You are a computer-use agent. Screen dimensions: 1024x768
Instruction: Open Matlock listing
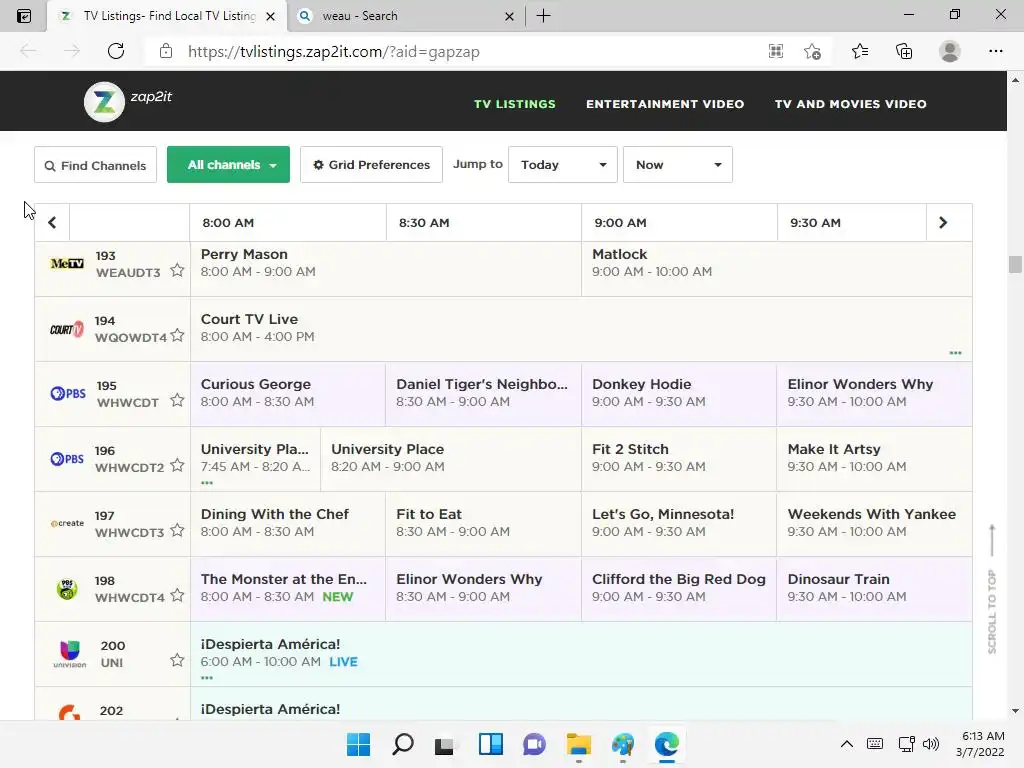[776, 269]
